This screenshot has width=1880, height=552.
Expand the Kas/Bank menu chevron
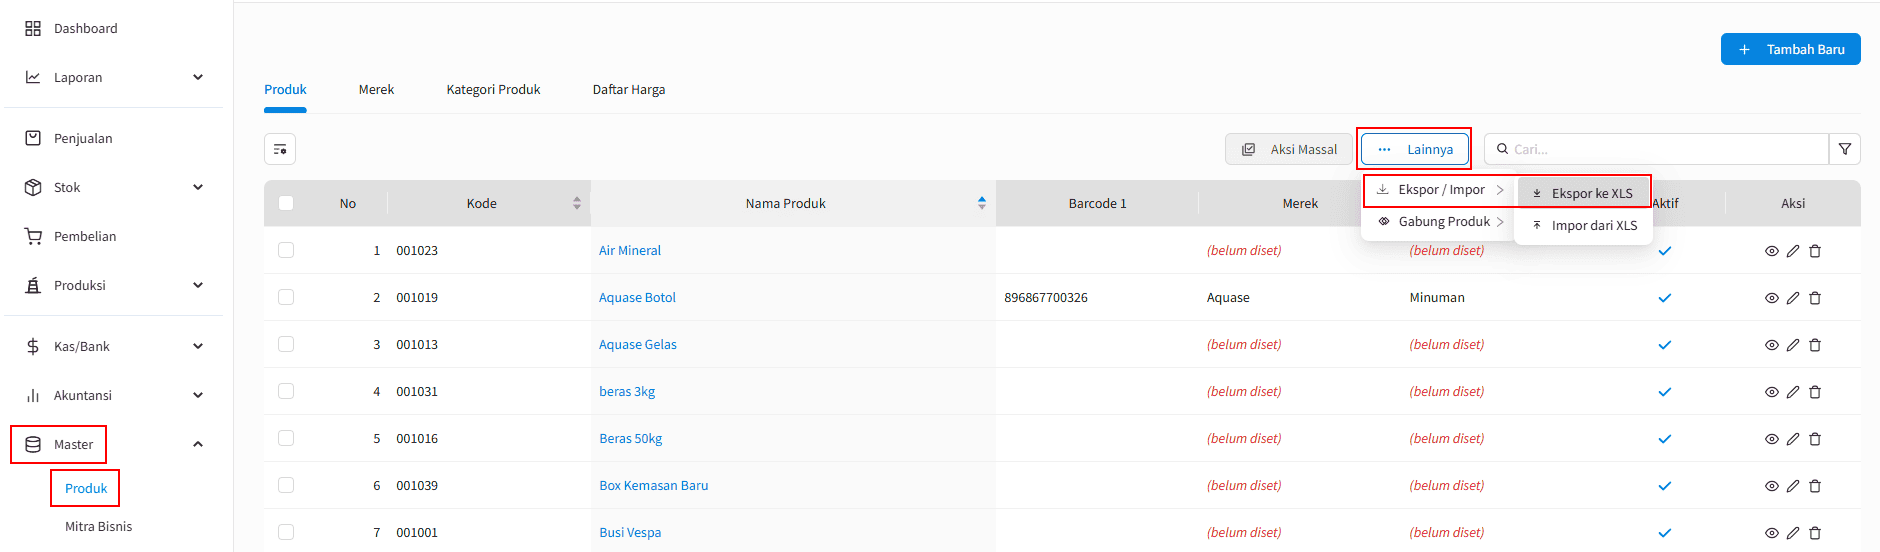[198, 346]
